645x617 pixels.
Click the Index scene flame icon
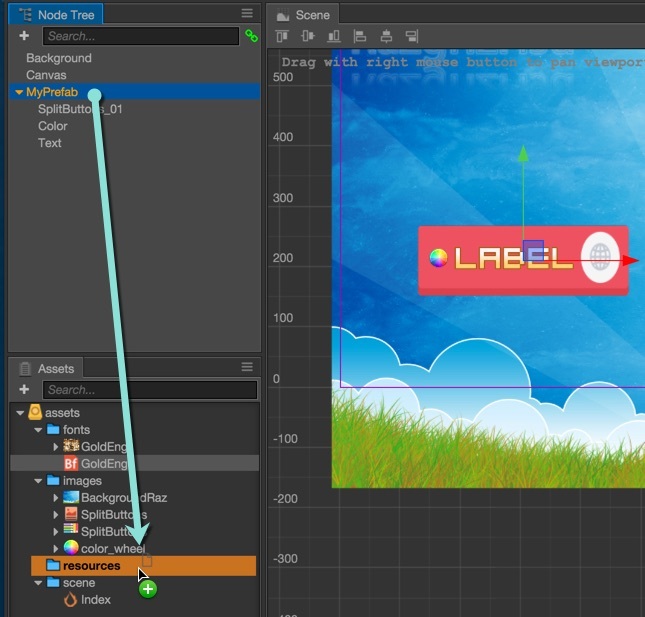70,599
